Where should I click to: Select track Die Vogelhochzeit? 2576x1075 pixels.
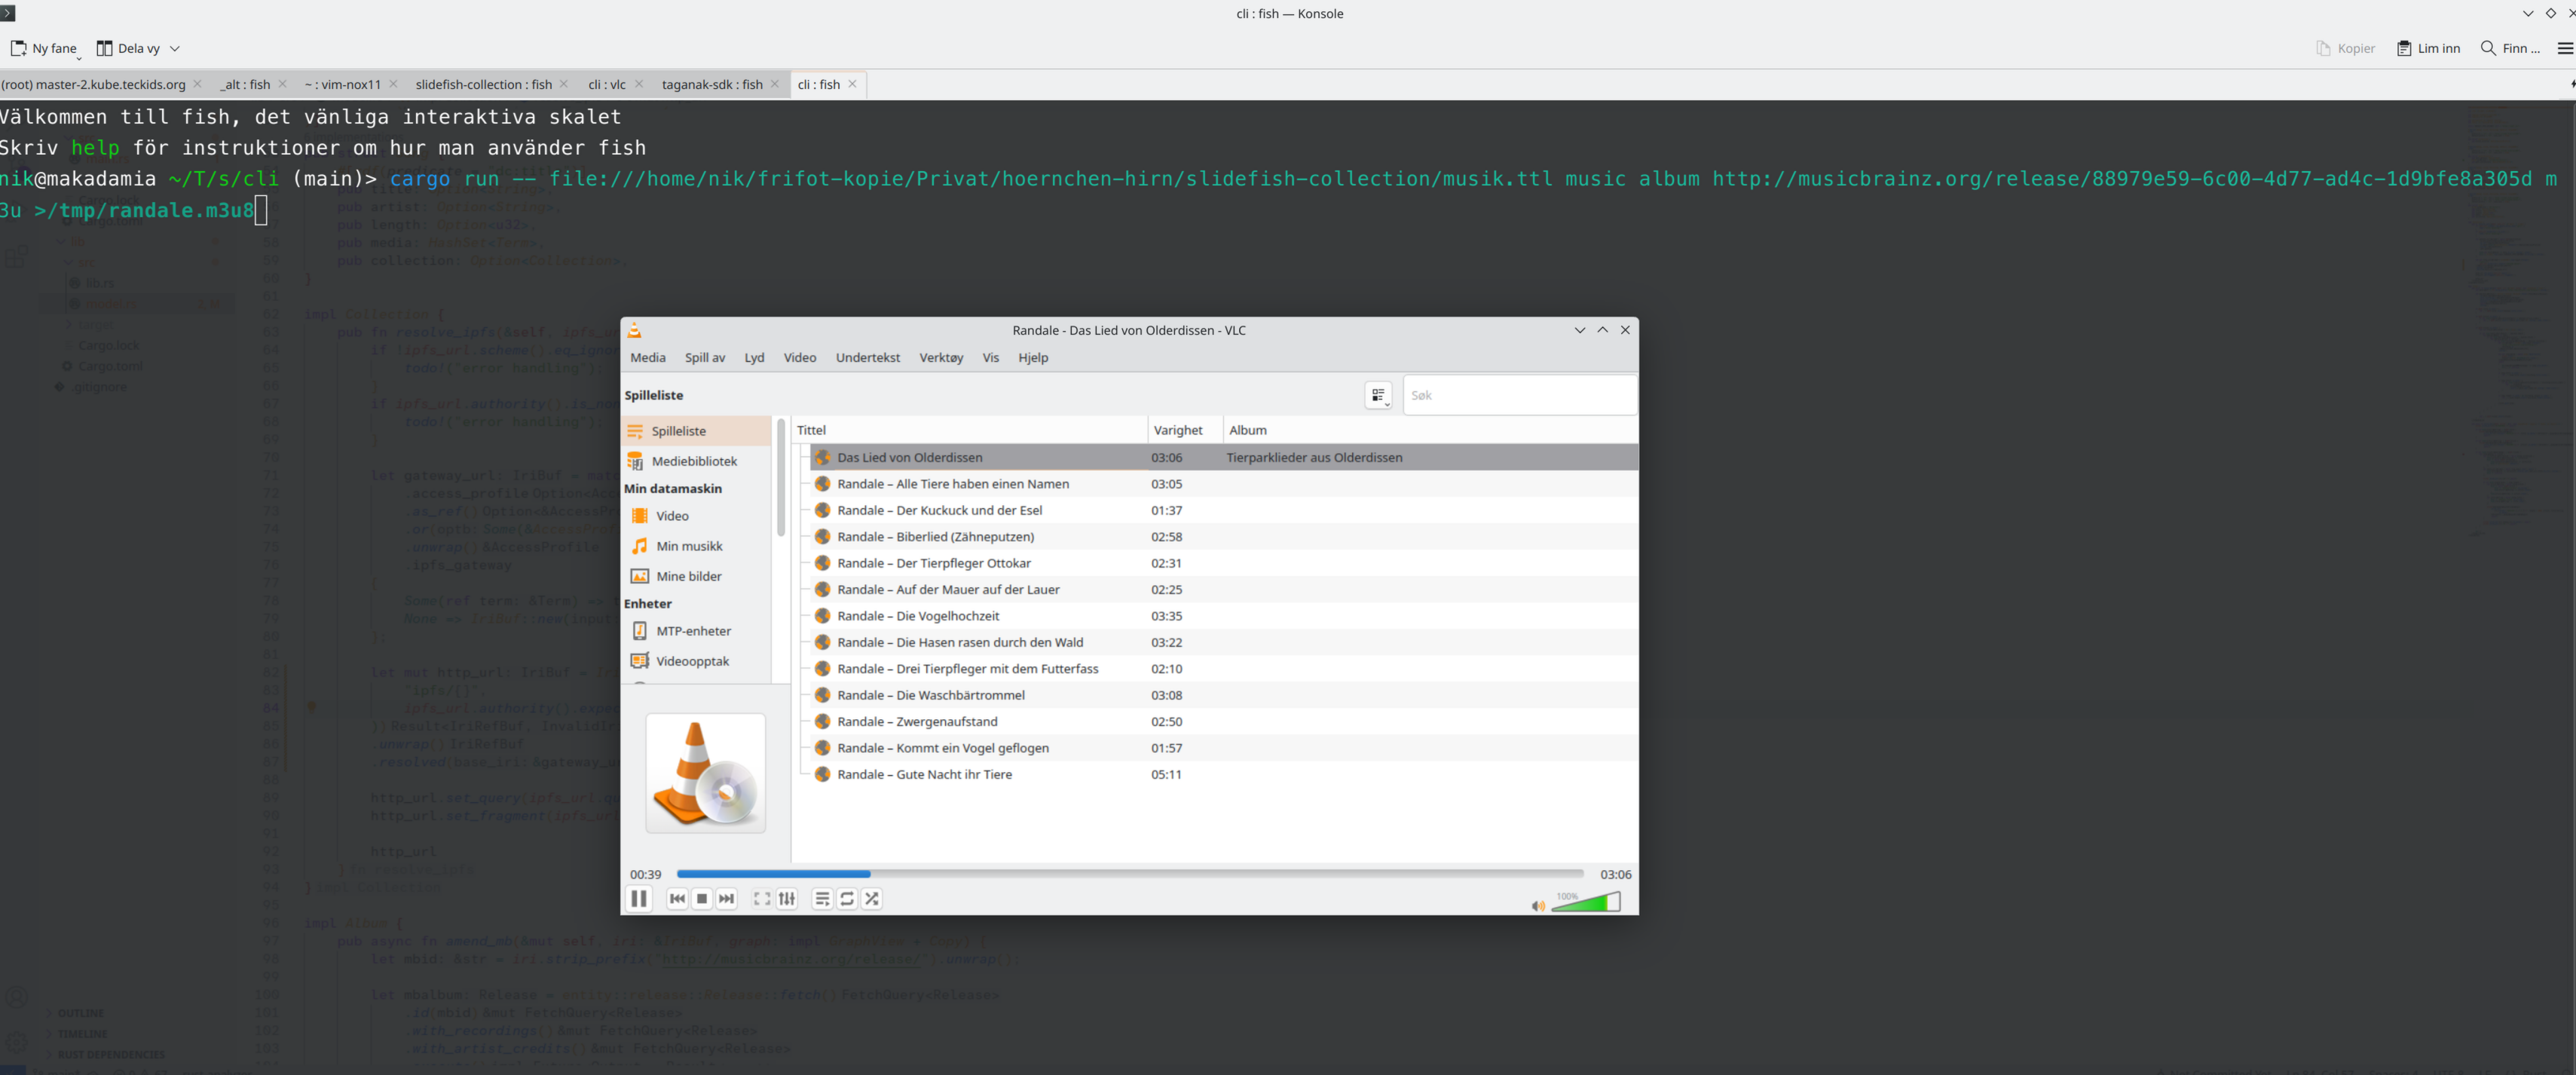(x=1224, y=616)
